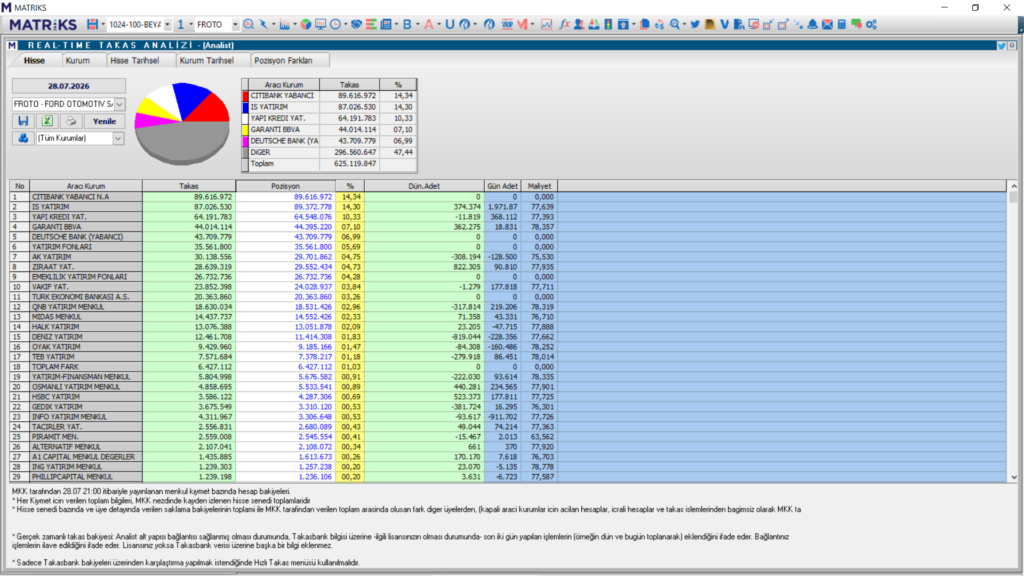Click the table's vertical scrollbar down arrow

(1013, 477)
